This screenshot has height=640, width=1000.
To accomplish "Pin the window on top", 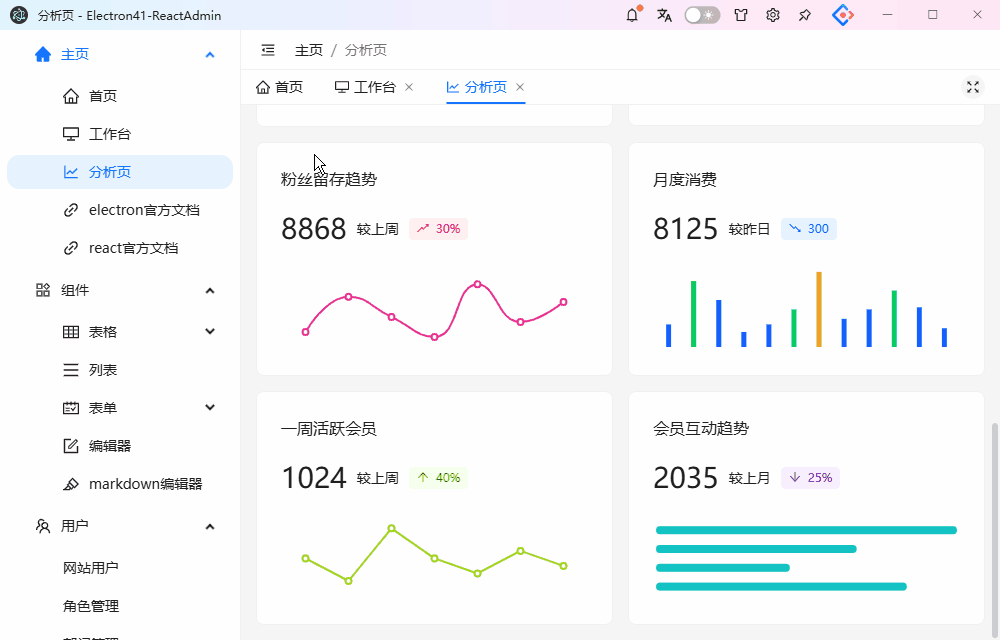I will coord(805,15).
